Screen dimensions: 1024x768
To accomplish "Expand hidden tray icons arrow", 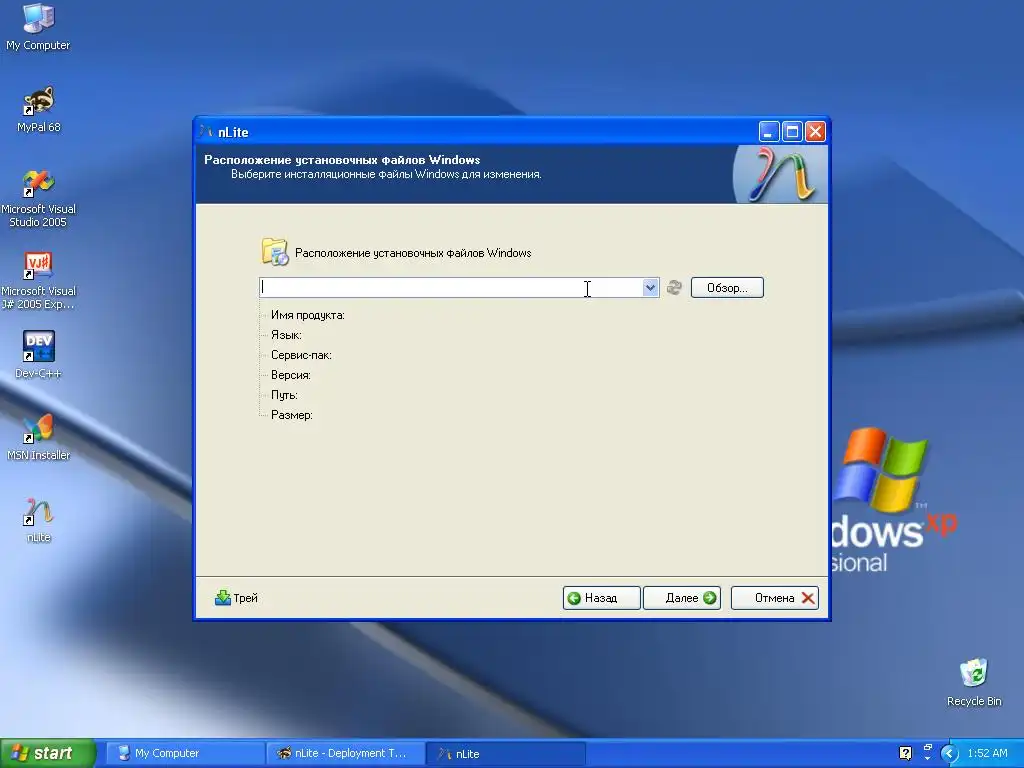I will [x=949, y=753].
